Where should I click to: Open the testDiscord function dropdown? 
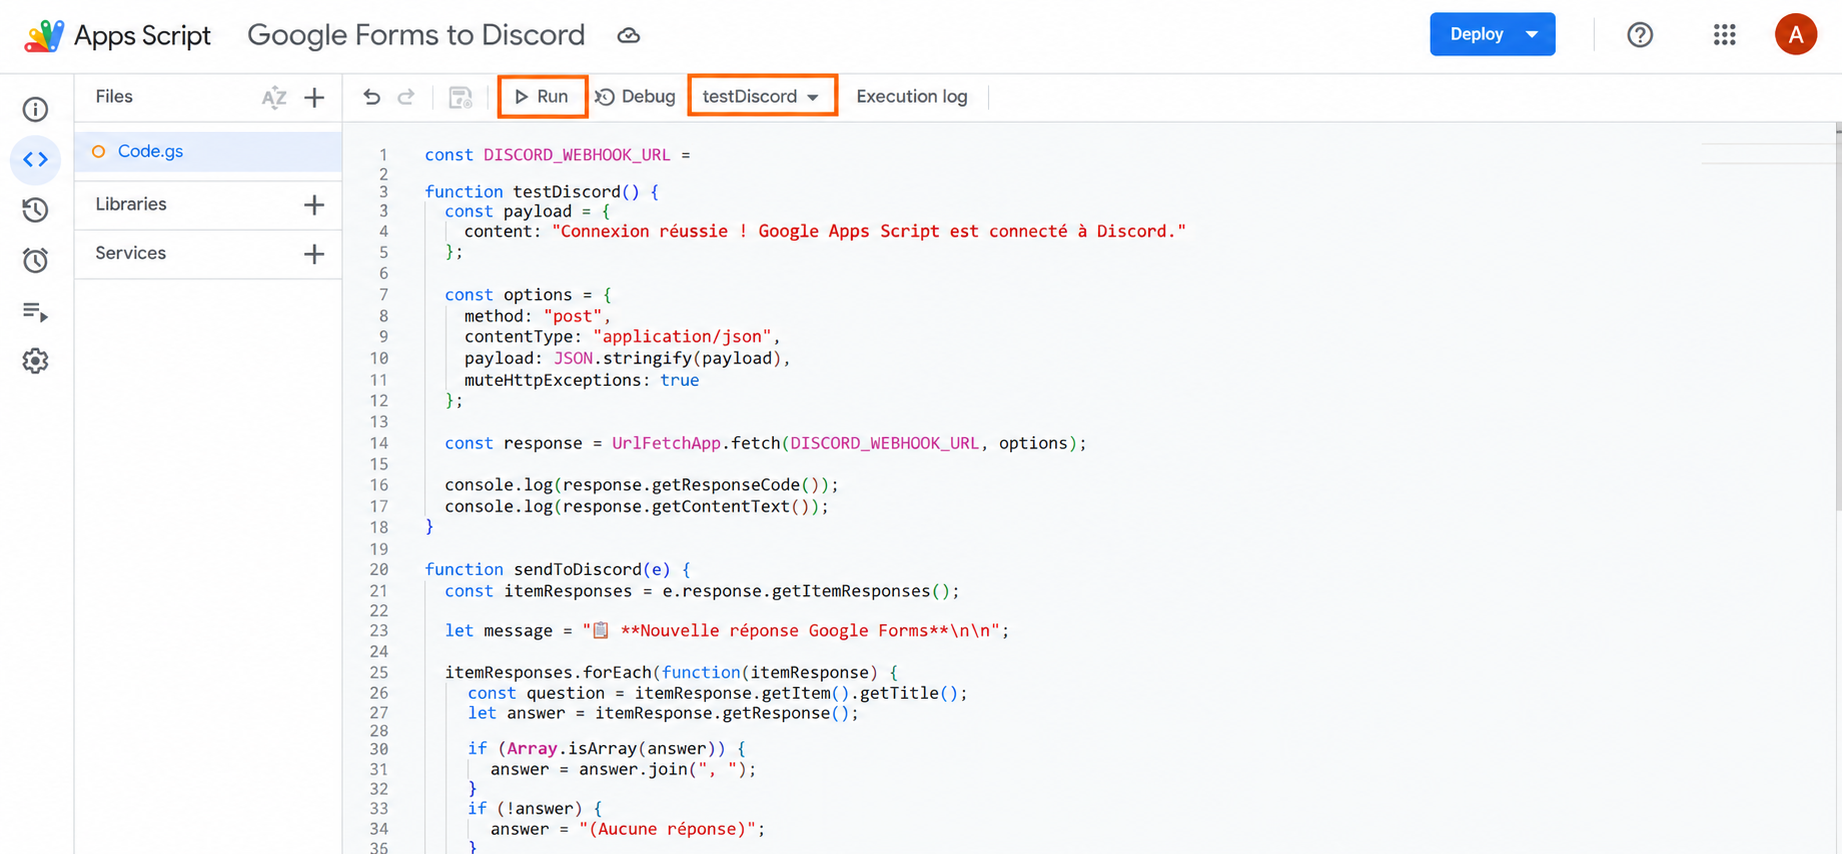[x=762, y=97]
